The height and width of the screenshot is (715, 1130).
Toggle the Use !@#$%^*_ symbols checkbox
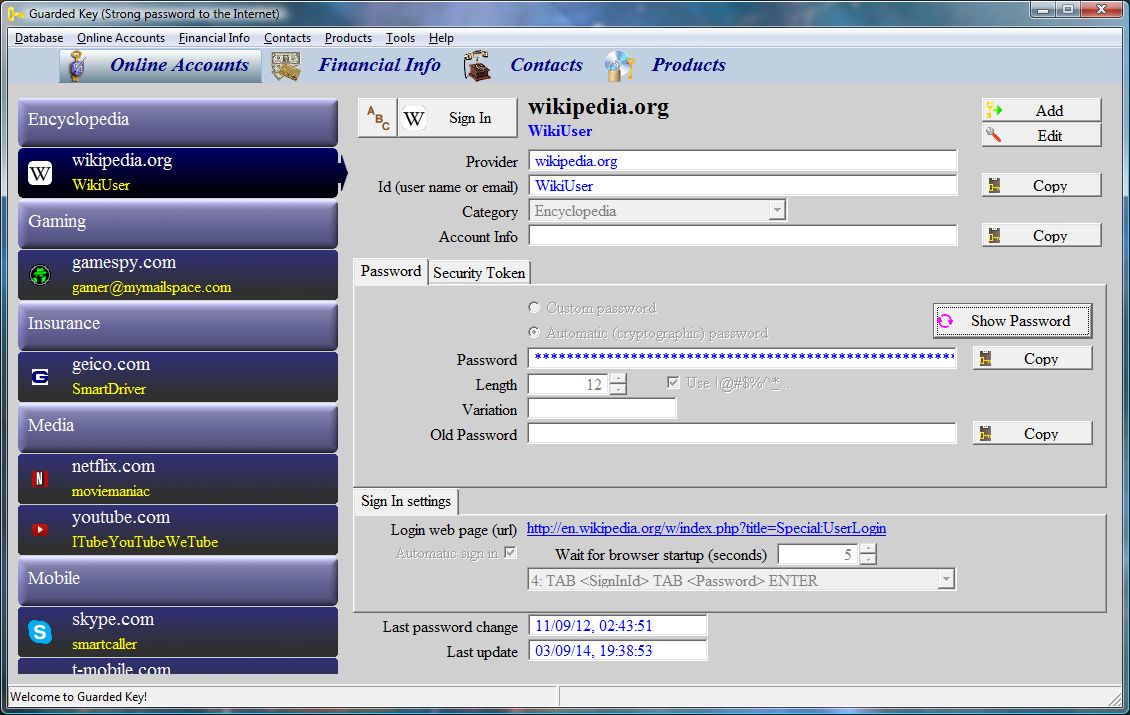pos(673,383)
